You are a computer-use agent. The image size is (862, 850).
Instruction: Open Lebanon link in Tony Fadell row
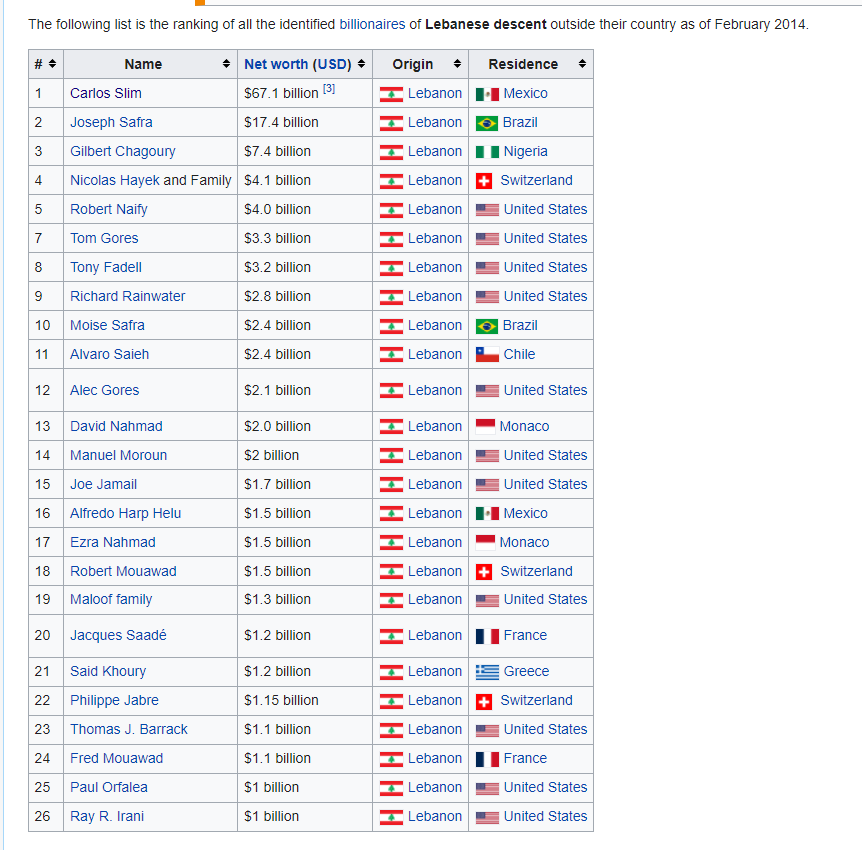(x=435, y=267)
